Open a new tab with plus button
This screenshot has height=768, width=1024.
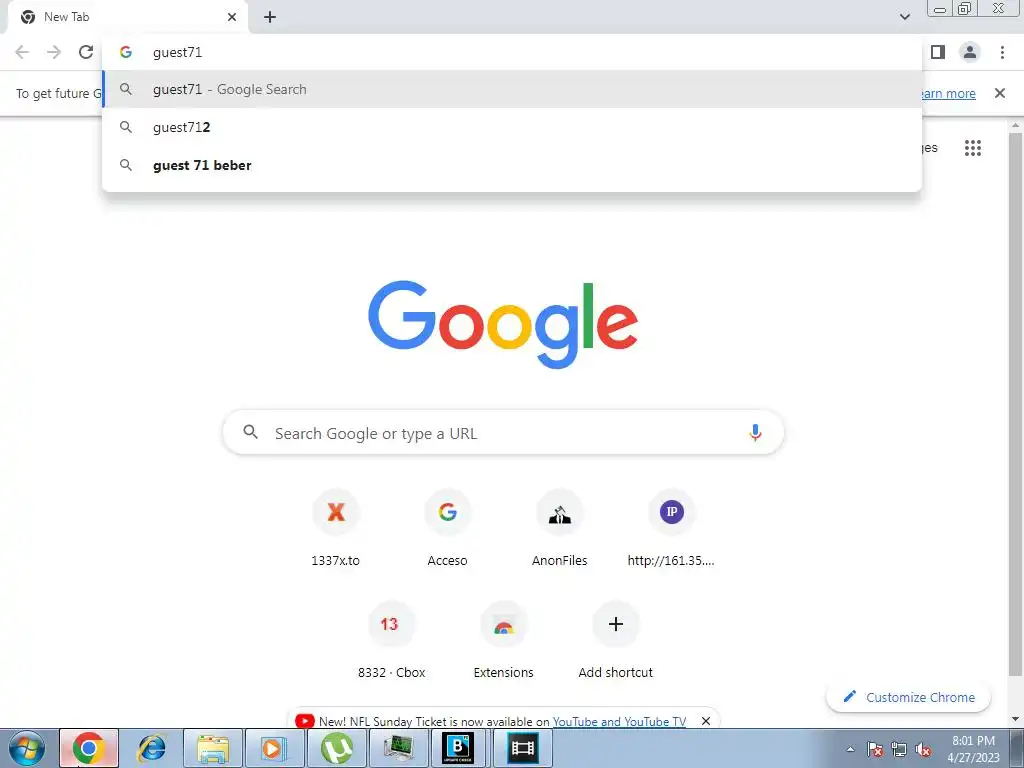pos(270,17)
